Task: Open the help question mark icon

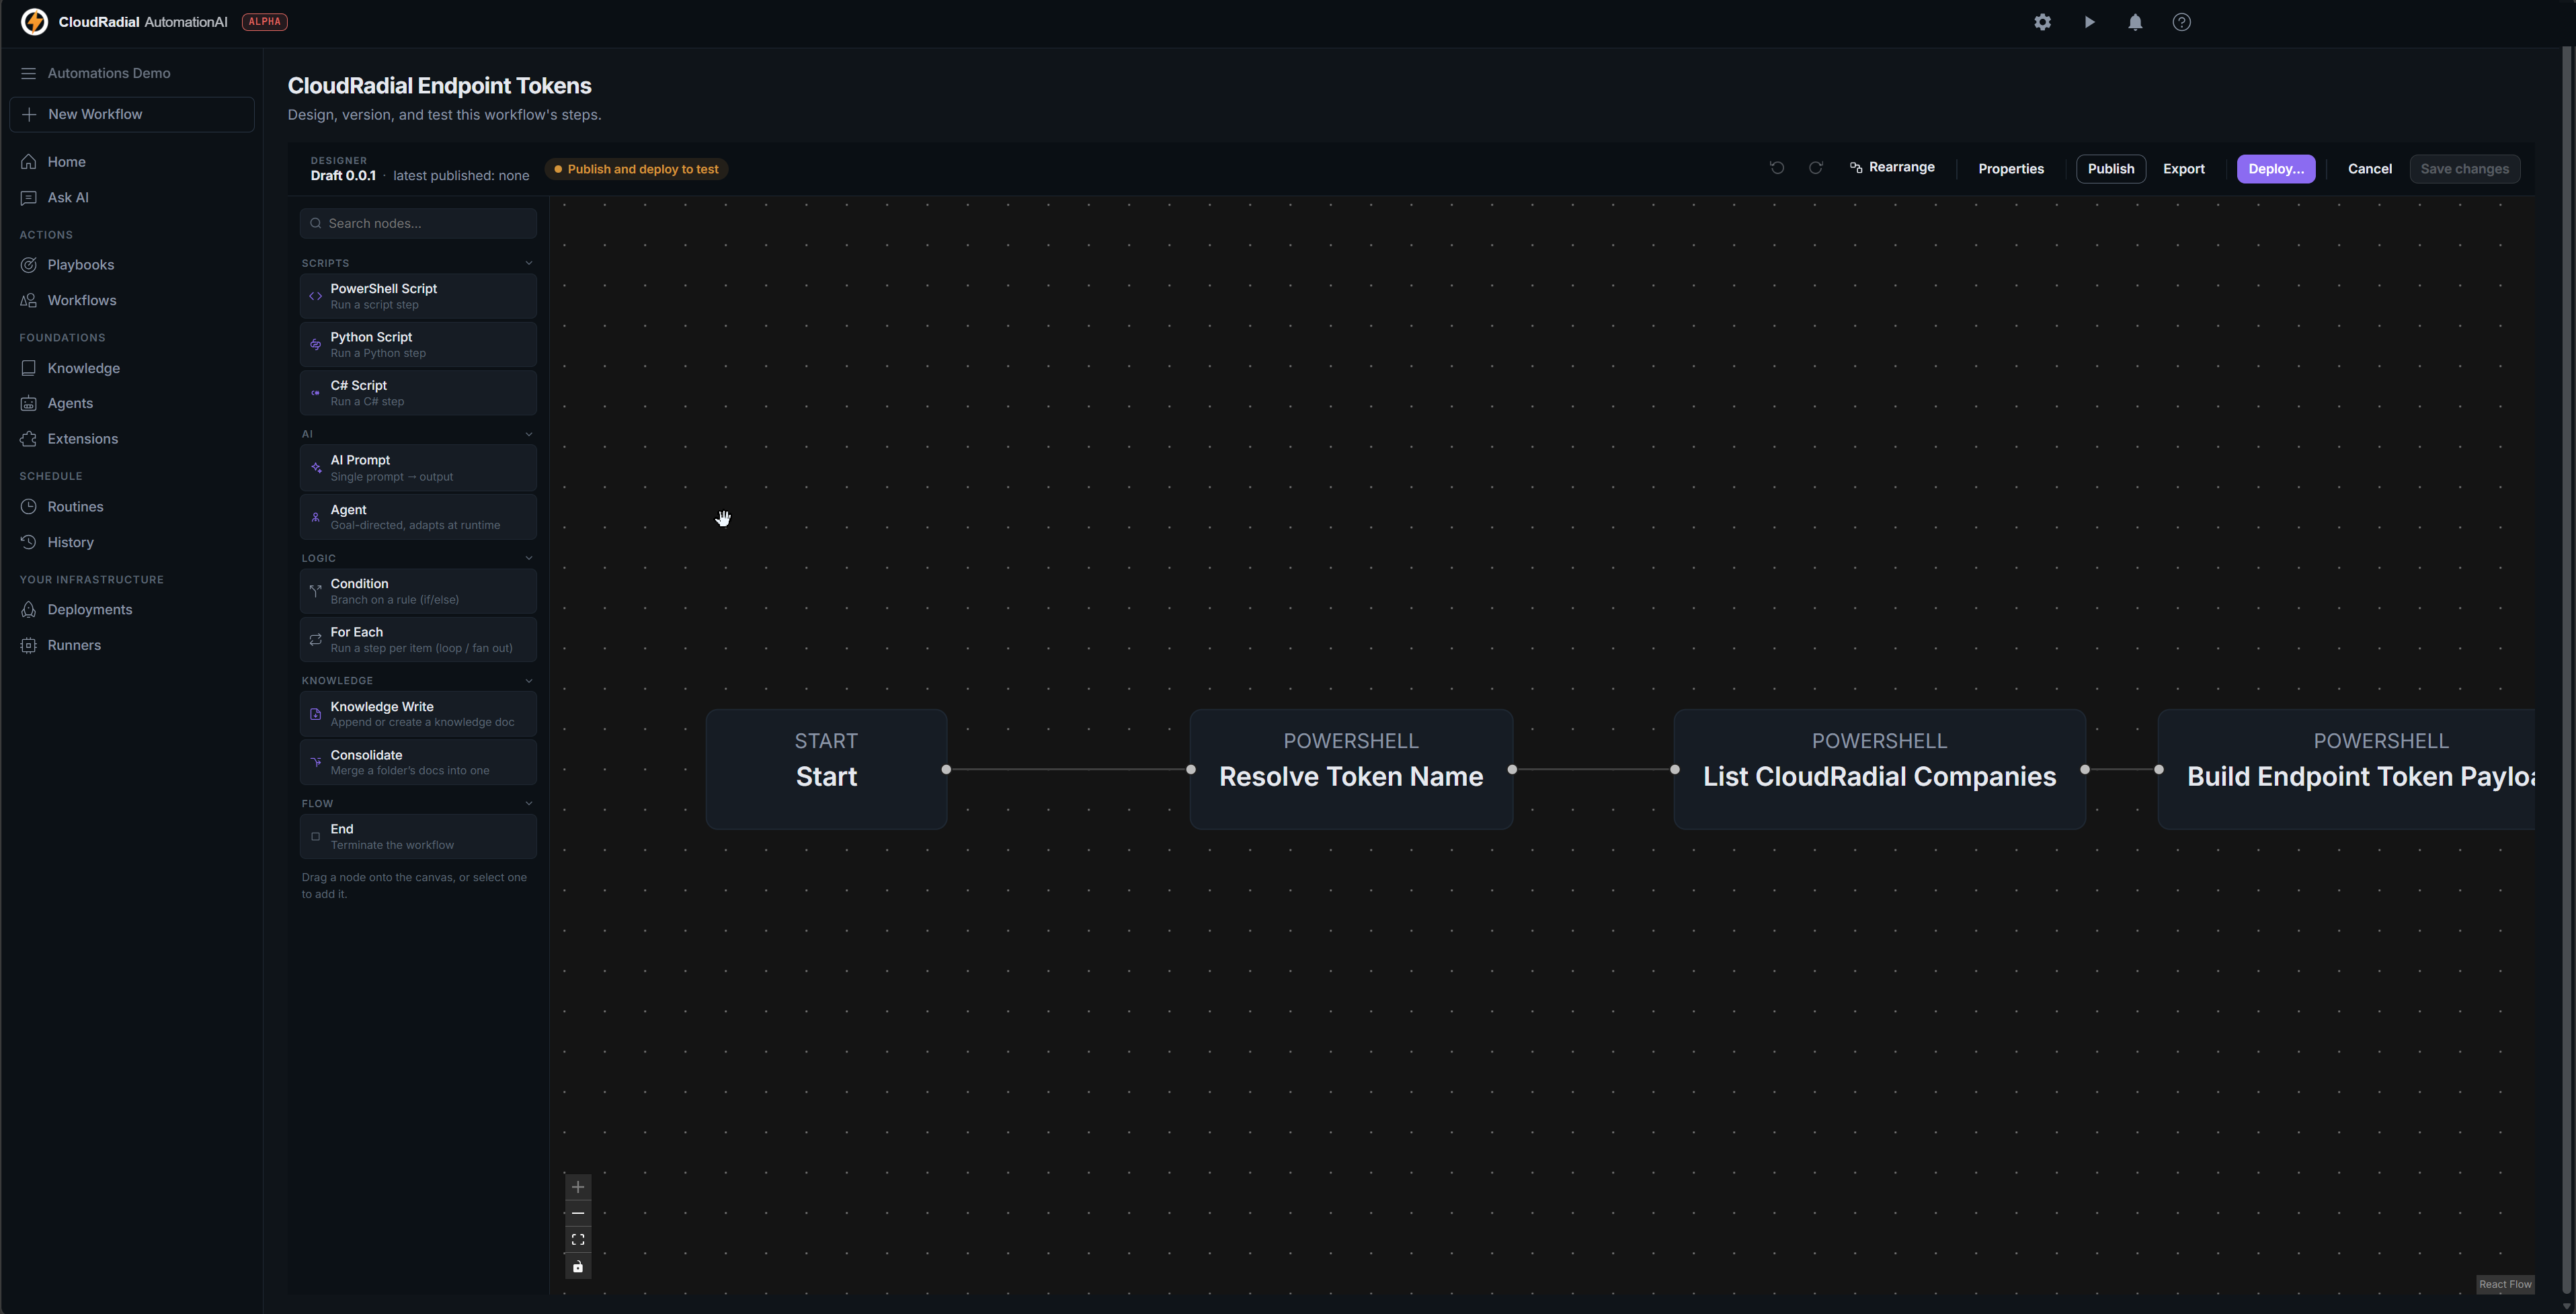Action: [2182, 22]
